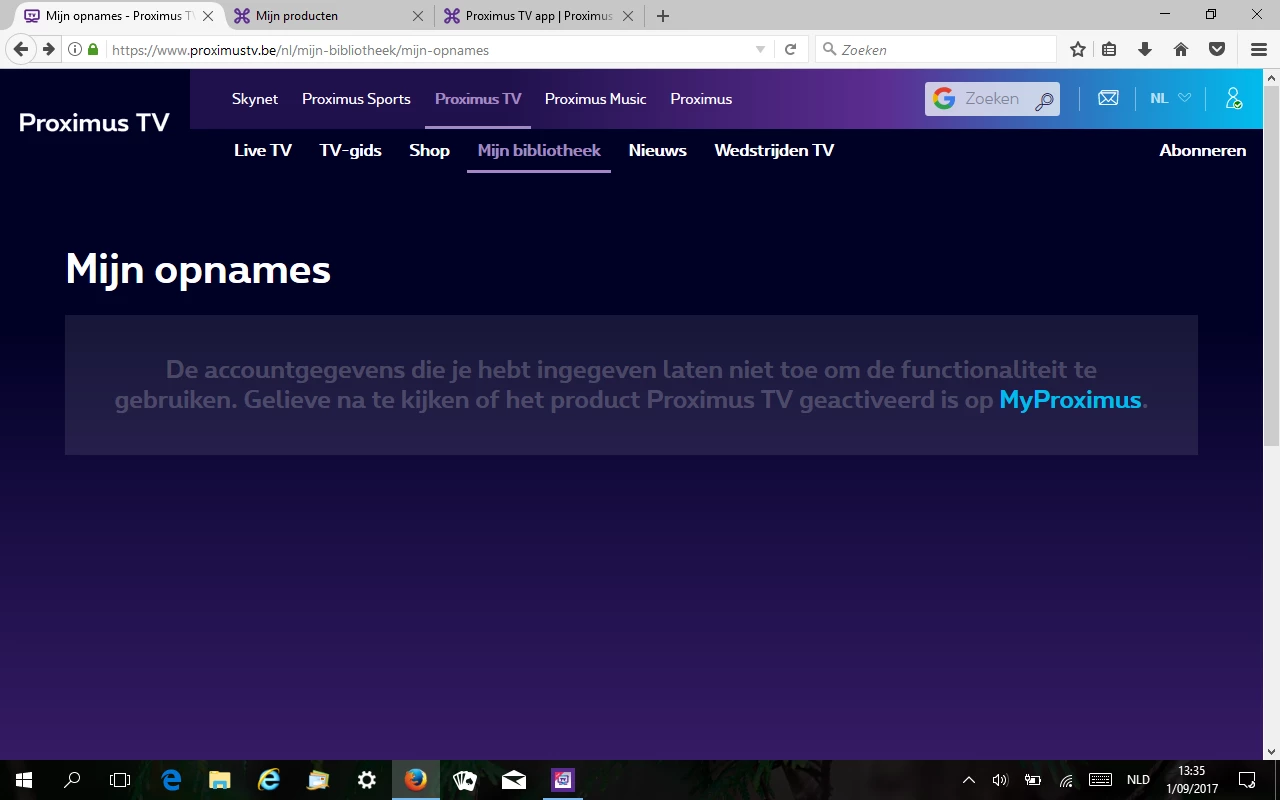Screen dimensions: 1280x800
Task: Open the address bar history dropdown arrow
Action: (760, 49)
